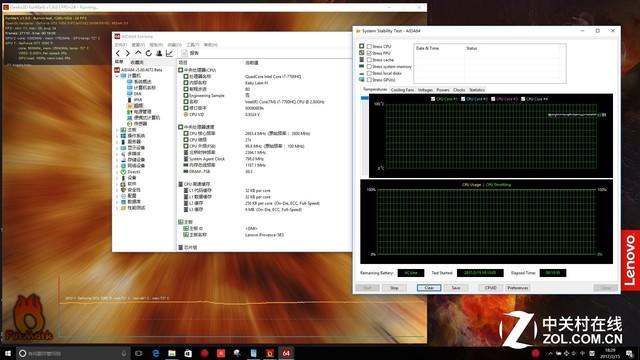Open CPUID from Stability Test

pyautogui.click(x=490, y=288)
